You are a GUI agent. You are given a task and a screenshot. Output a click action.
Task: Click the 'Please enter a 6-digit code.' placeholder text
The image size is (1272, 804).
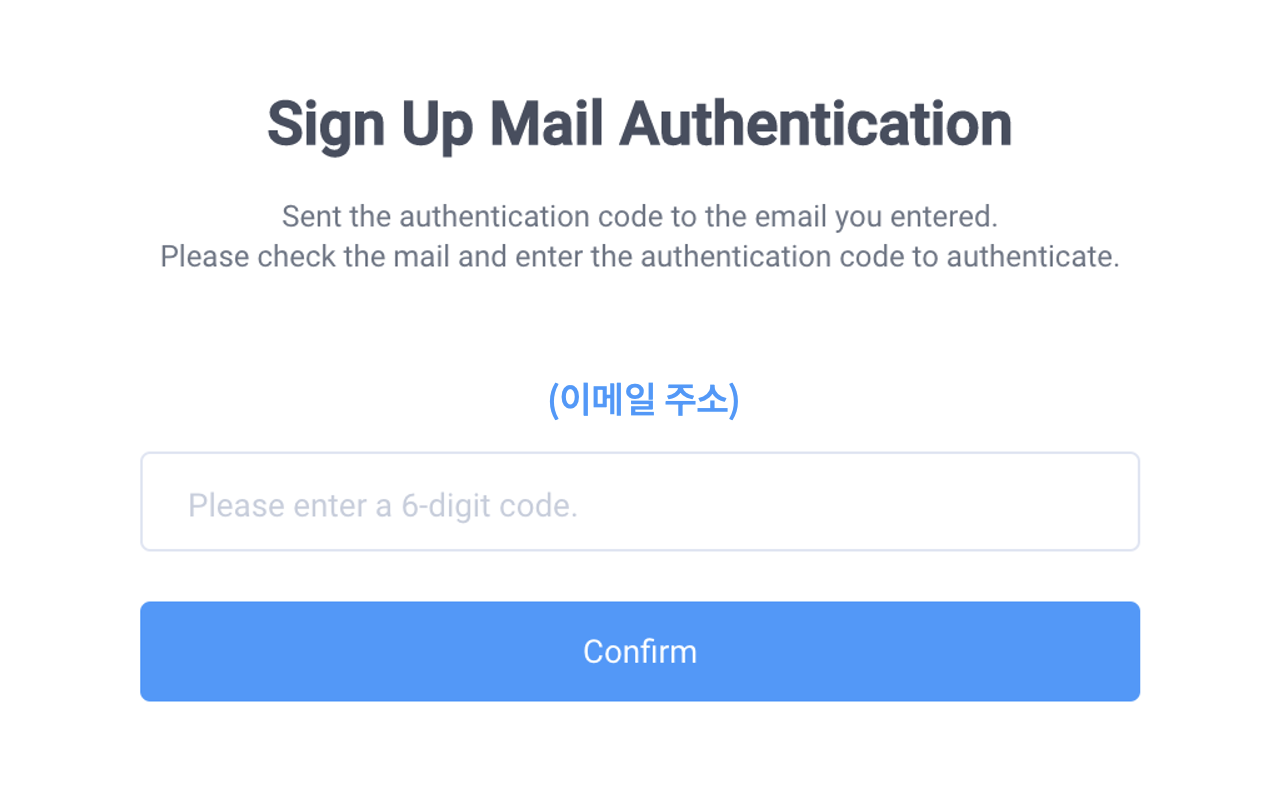(x=383, y=506)
